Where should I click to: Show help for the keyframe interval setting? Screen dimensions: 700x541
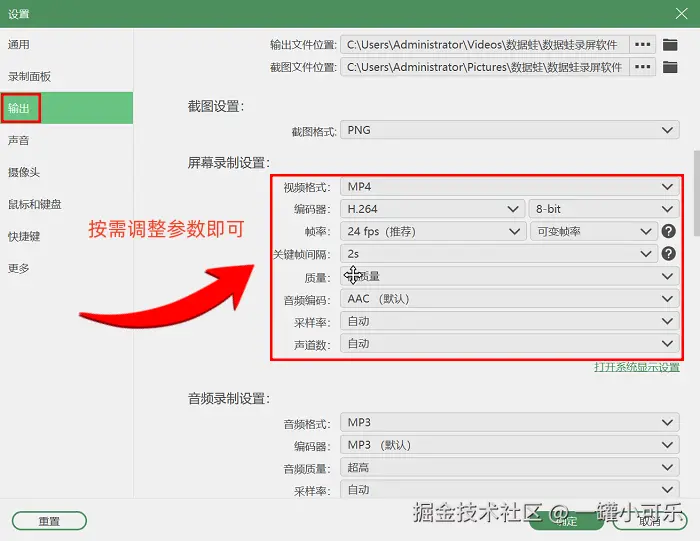668,254
